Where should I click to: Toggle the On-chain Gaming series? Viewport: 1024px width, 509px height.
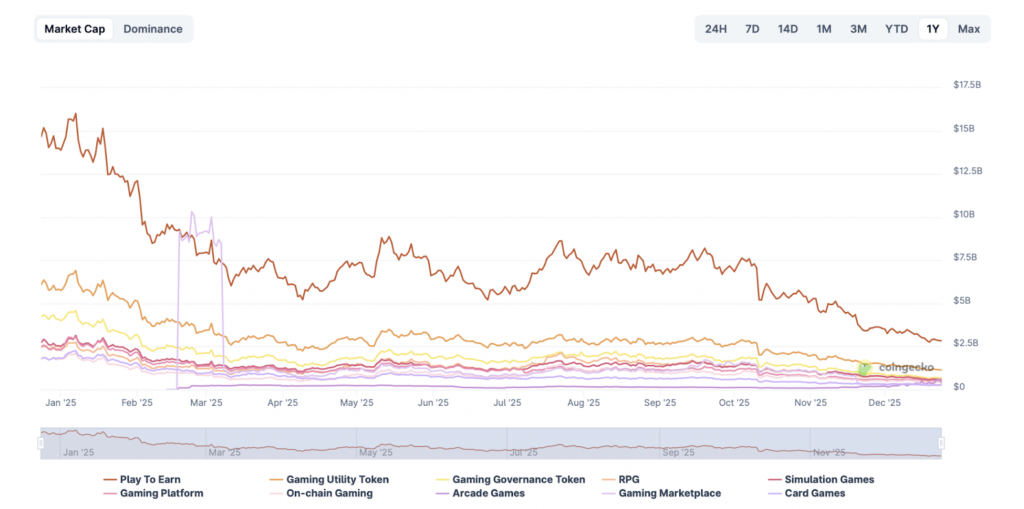[x=329, y=493]
